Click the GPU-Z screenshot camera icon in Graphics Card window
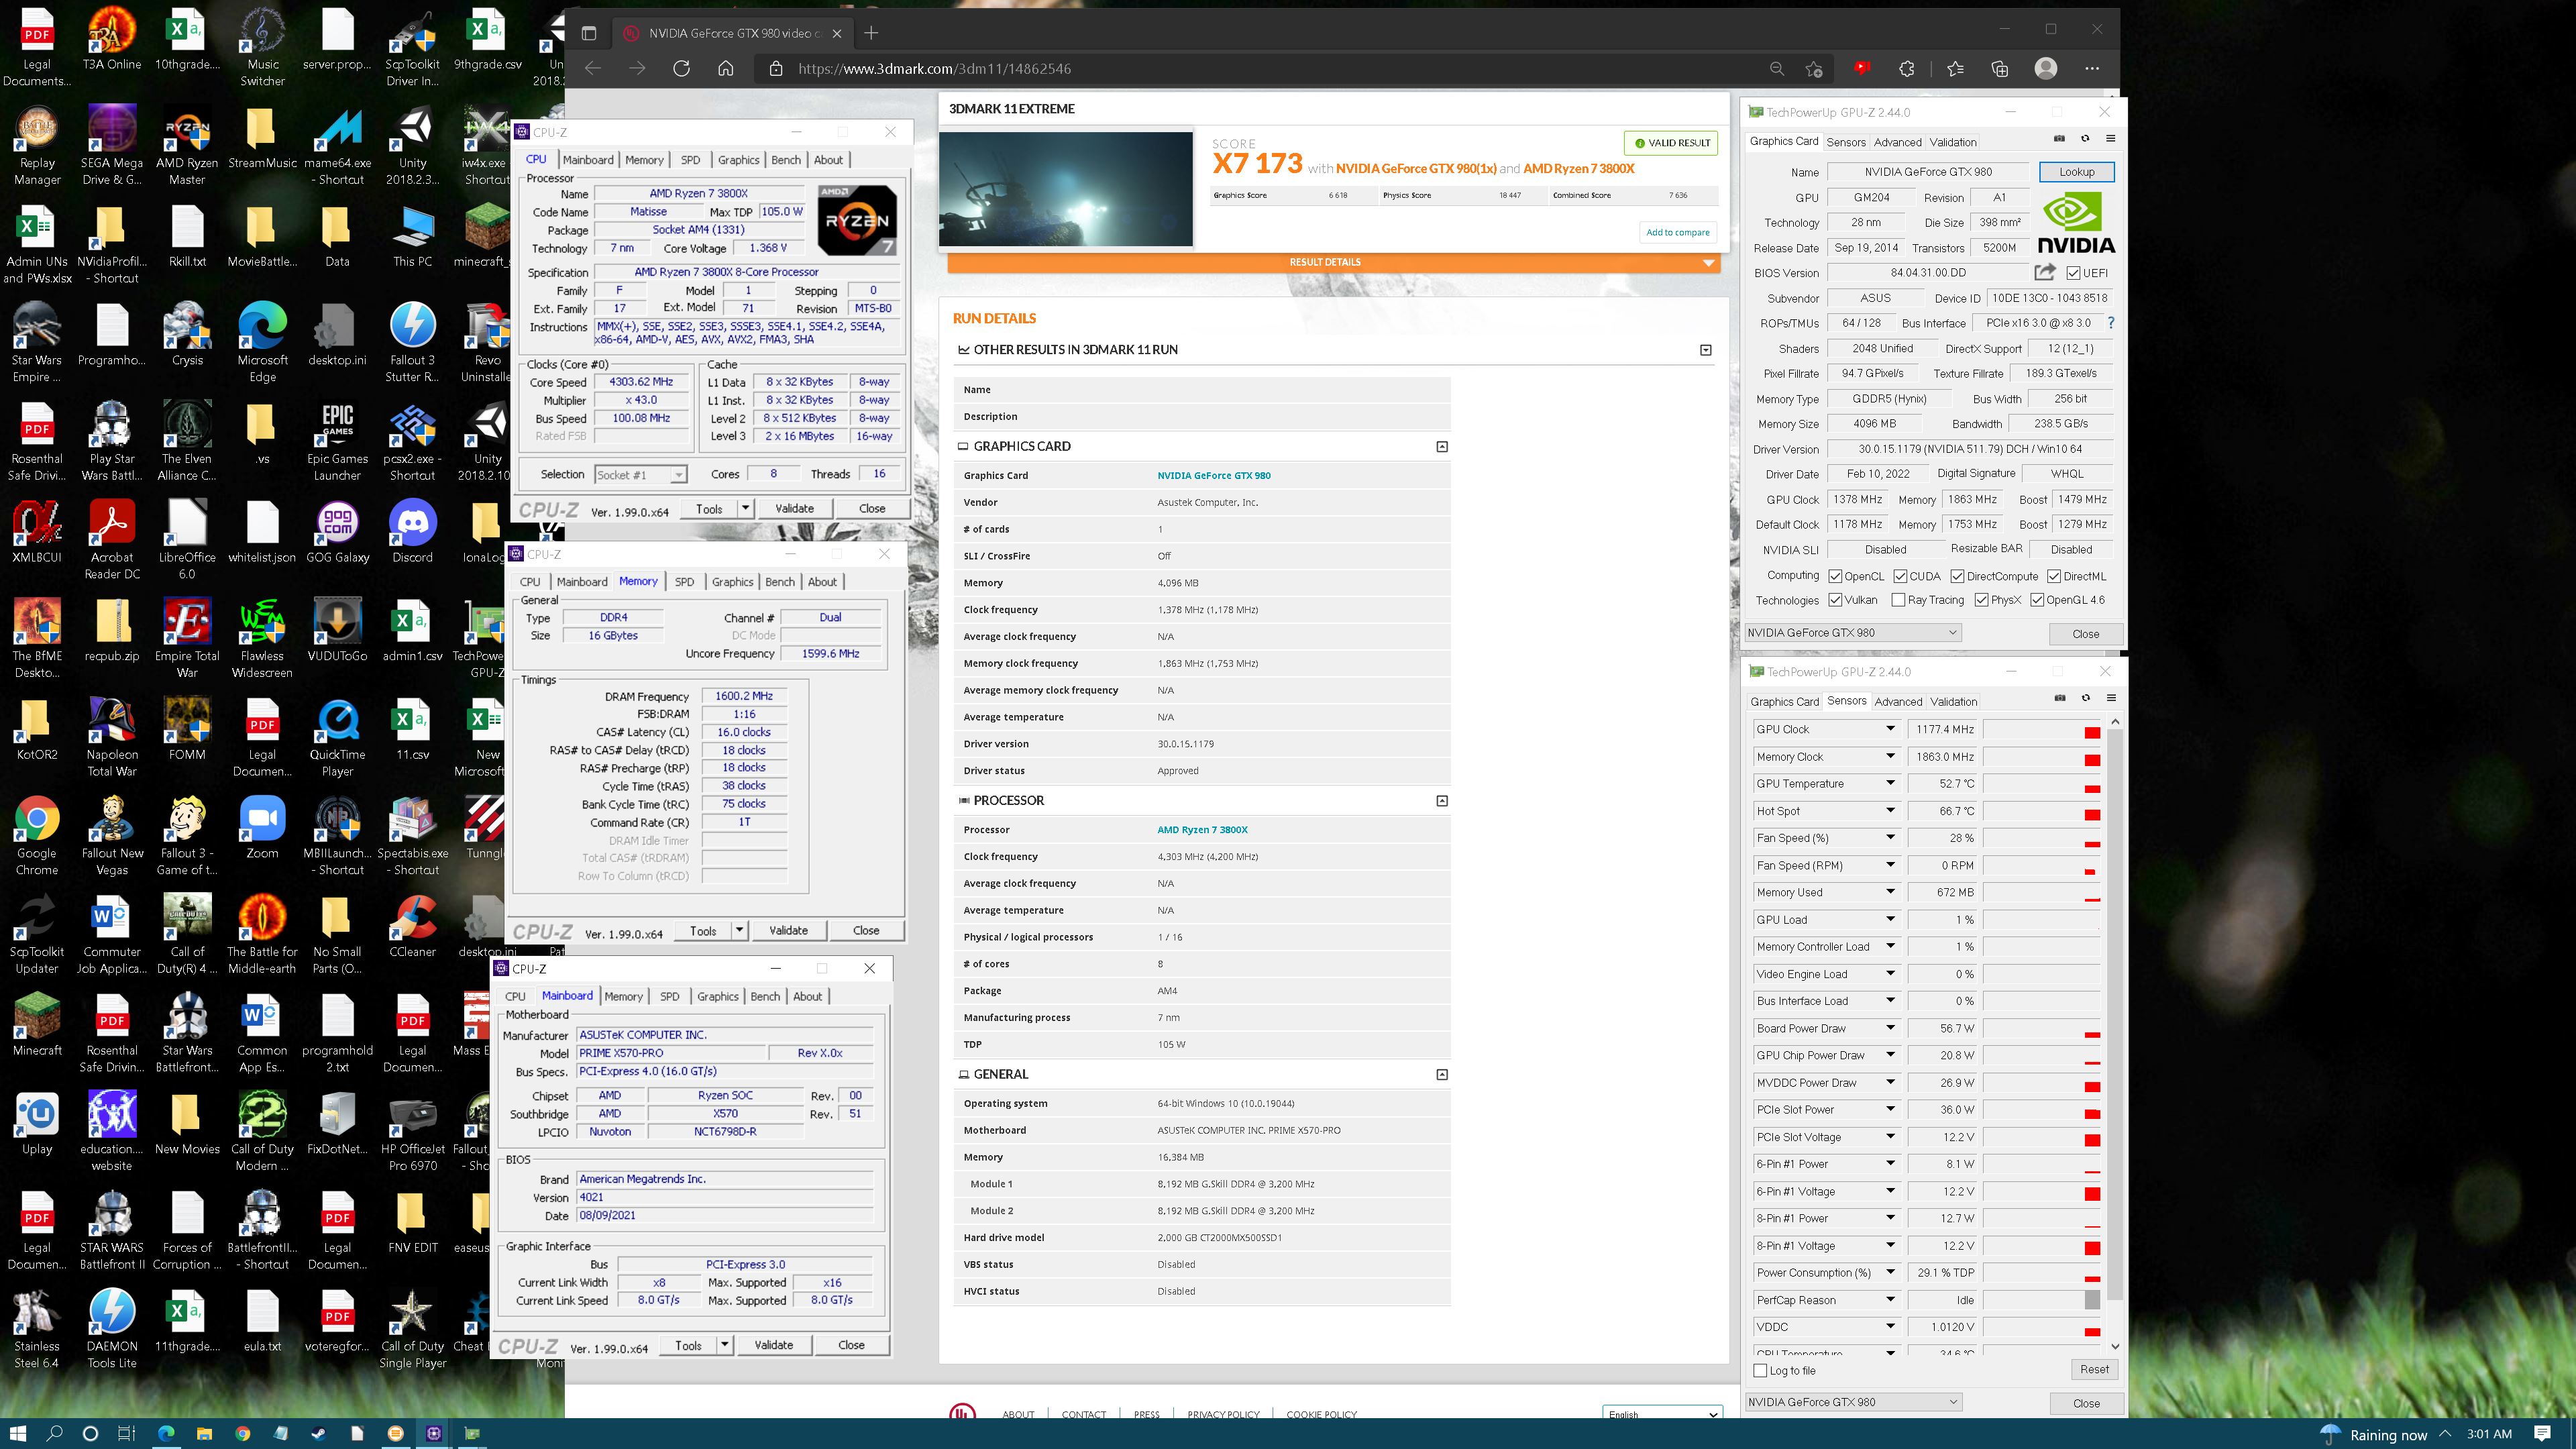 click(x=2059, y=138)
